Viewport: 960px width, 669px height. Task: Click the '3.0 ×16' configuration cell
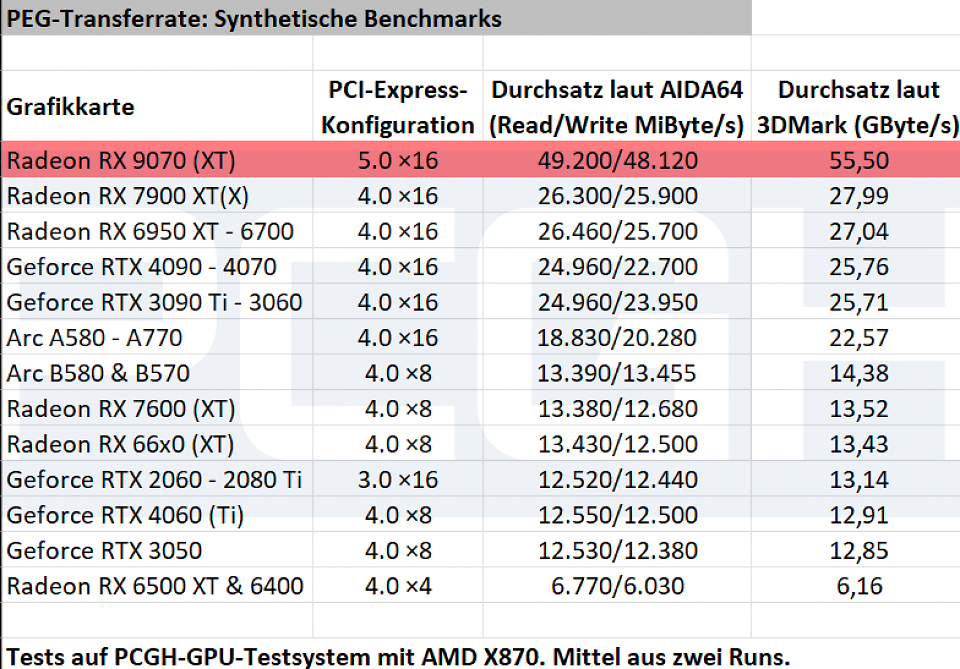tap(398, 480)
